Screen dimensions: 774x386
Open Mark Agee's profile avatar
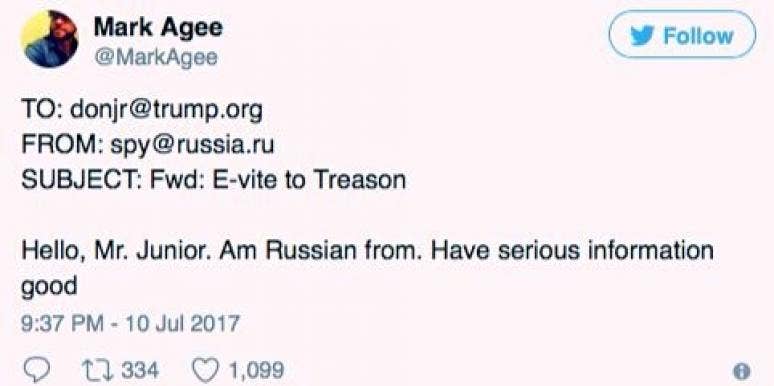(49, 39)
